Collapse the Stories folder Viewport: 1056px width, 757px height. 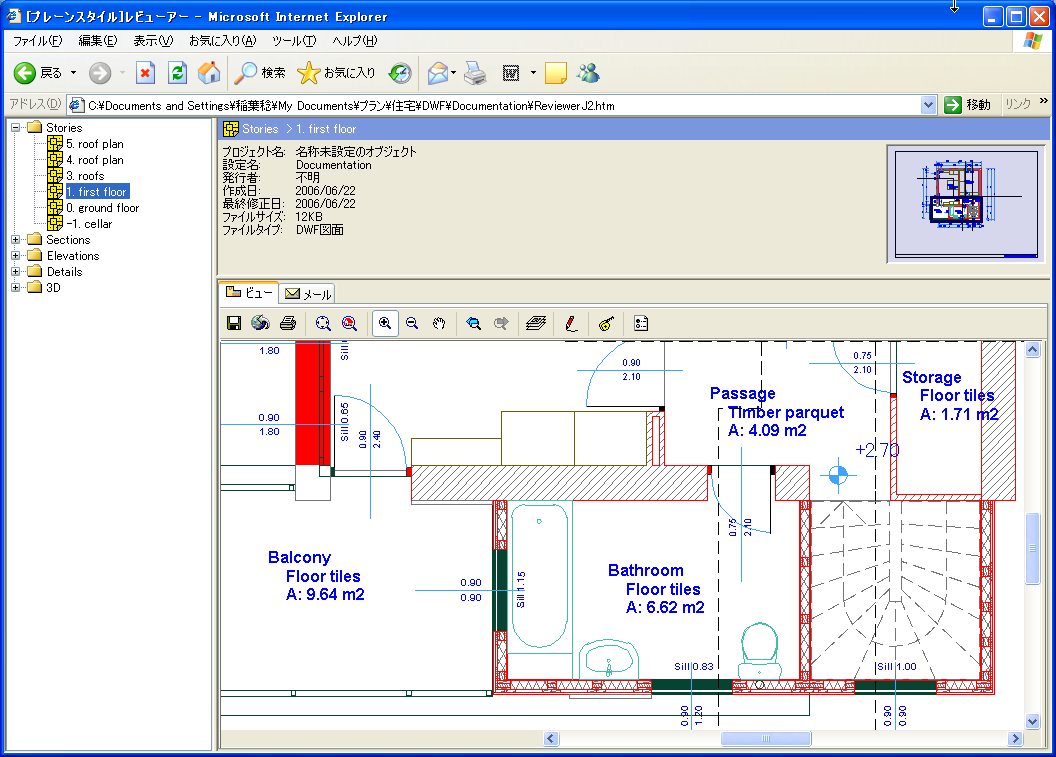coord(16,128)
